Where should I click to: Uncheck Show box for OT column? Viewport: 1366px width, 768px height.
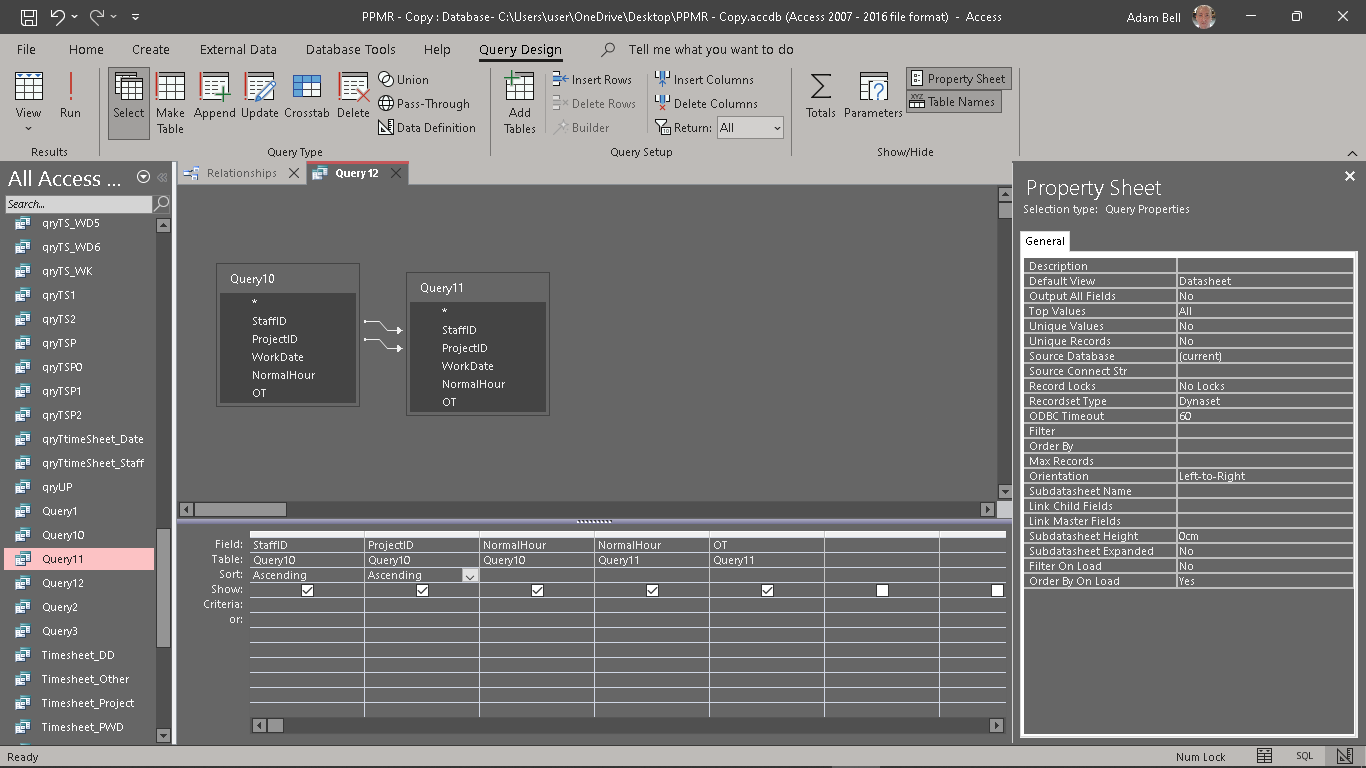pyautogui.click(x=767, y=591)
